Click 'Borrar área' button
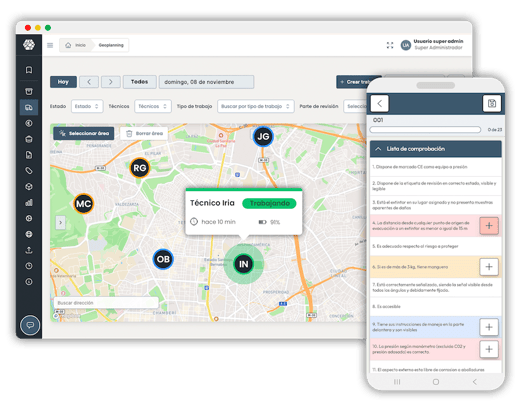 pos(144,133)
